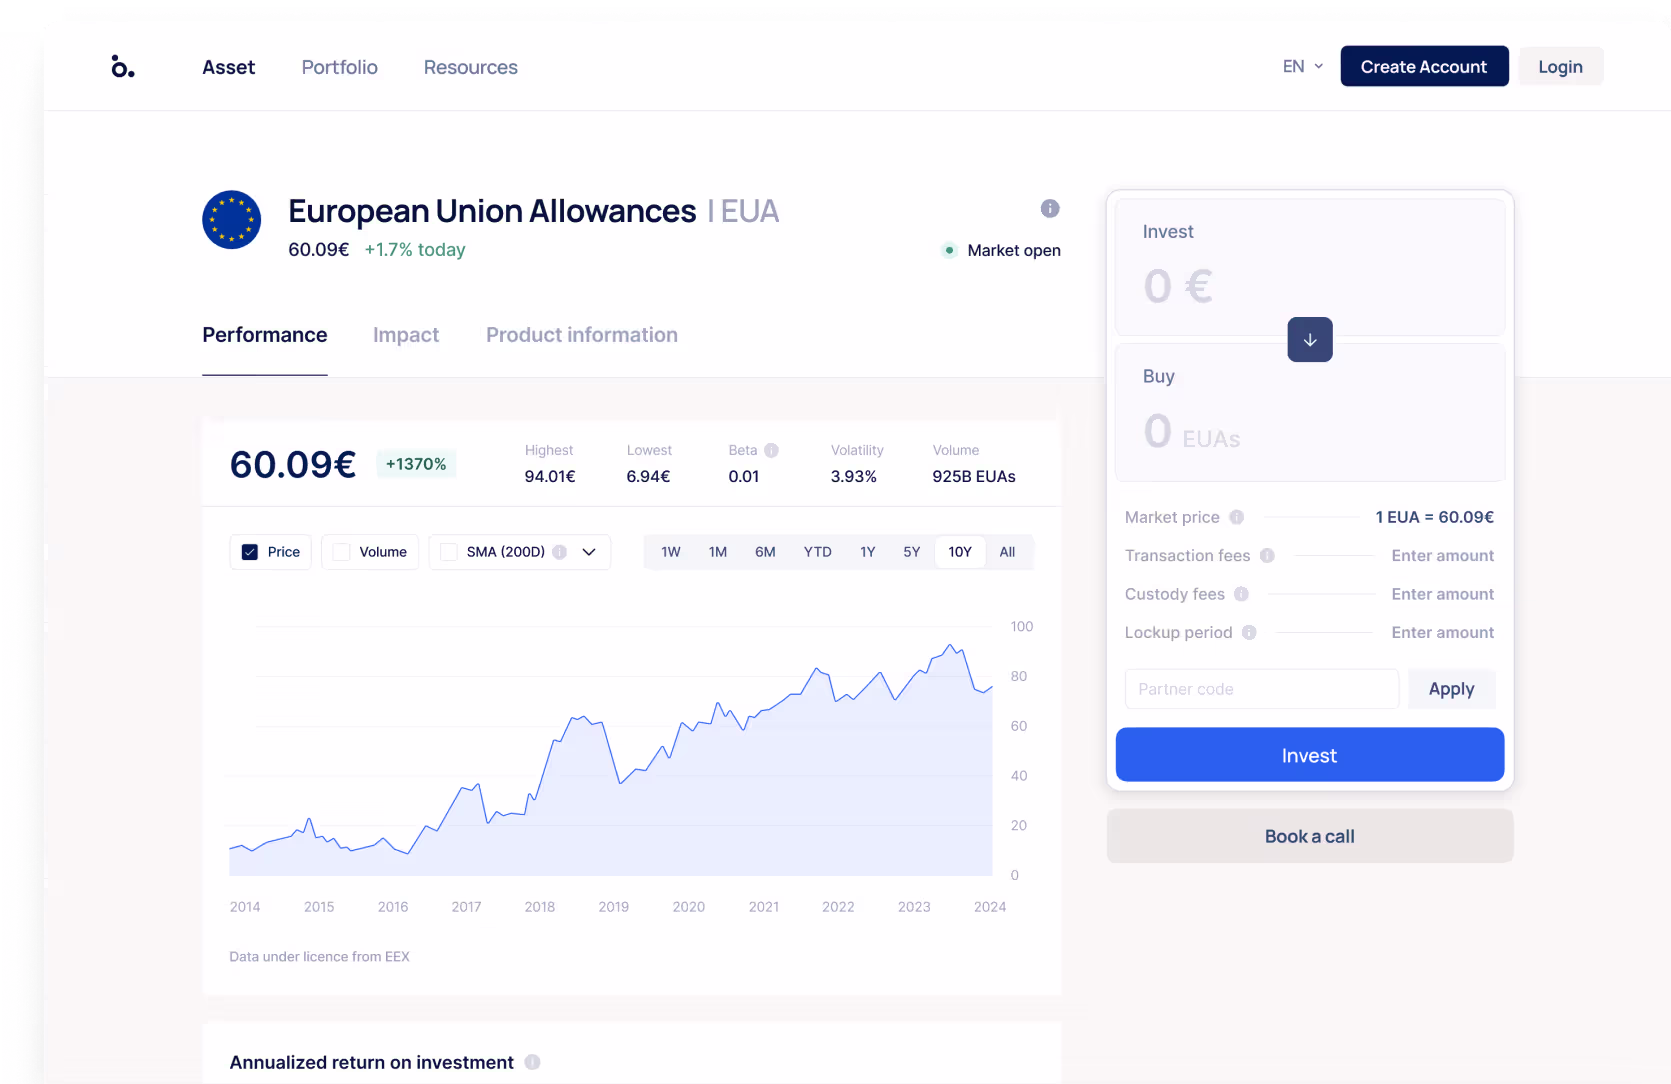This screenshot has width=1671, height=1084.
Task: Select the 1M time range
Action: [x=718, y=552]
